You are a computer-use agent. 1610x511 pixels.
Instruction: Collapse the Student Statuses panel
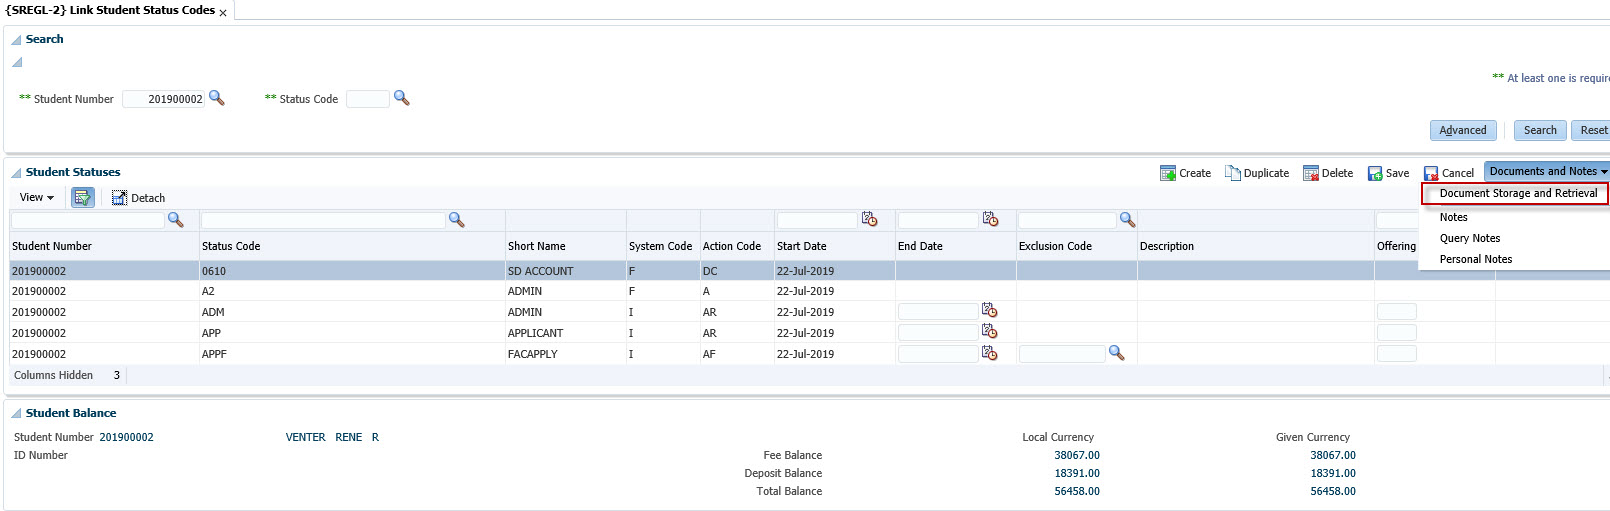pos(16,173)
